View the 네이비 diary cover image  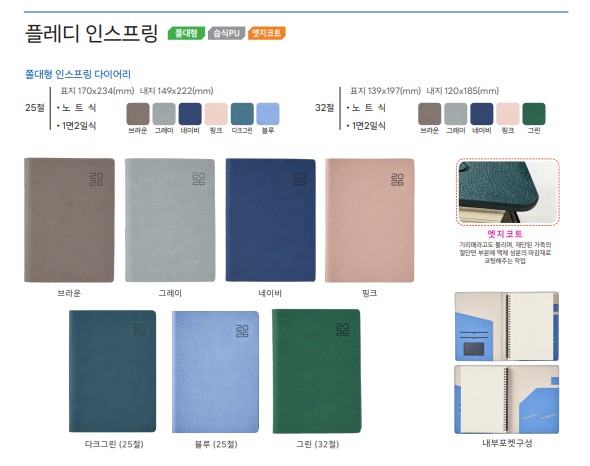[x=271, y=220]
